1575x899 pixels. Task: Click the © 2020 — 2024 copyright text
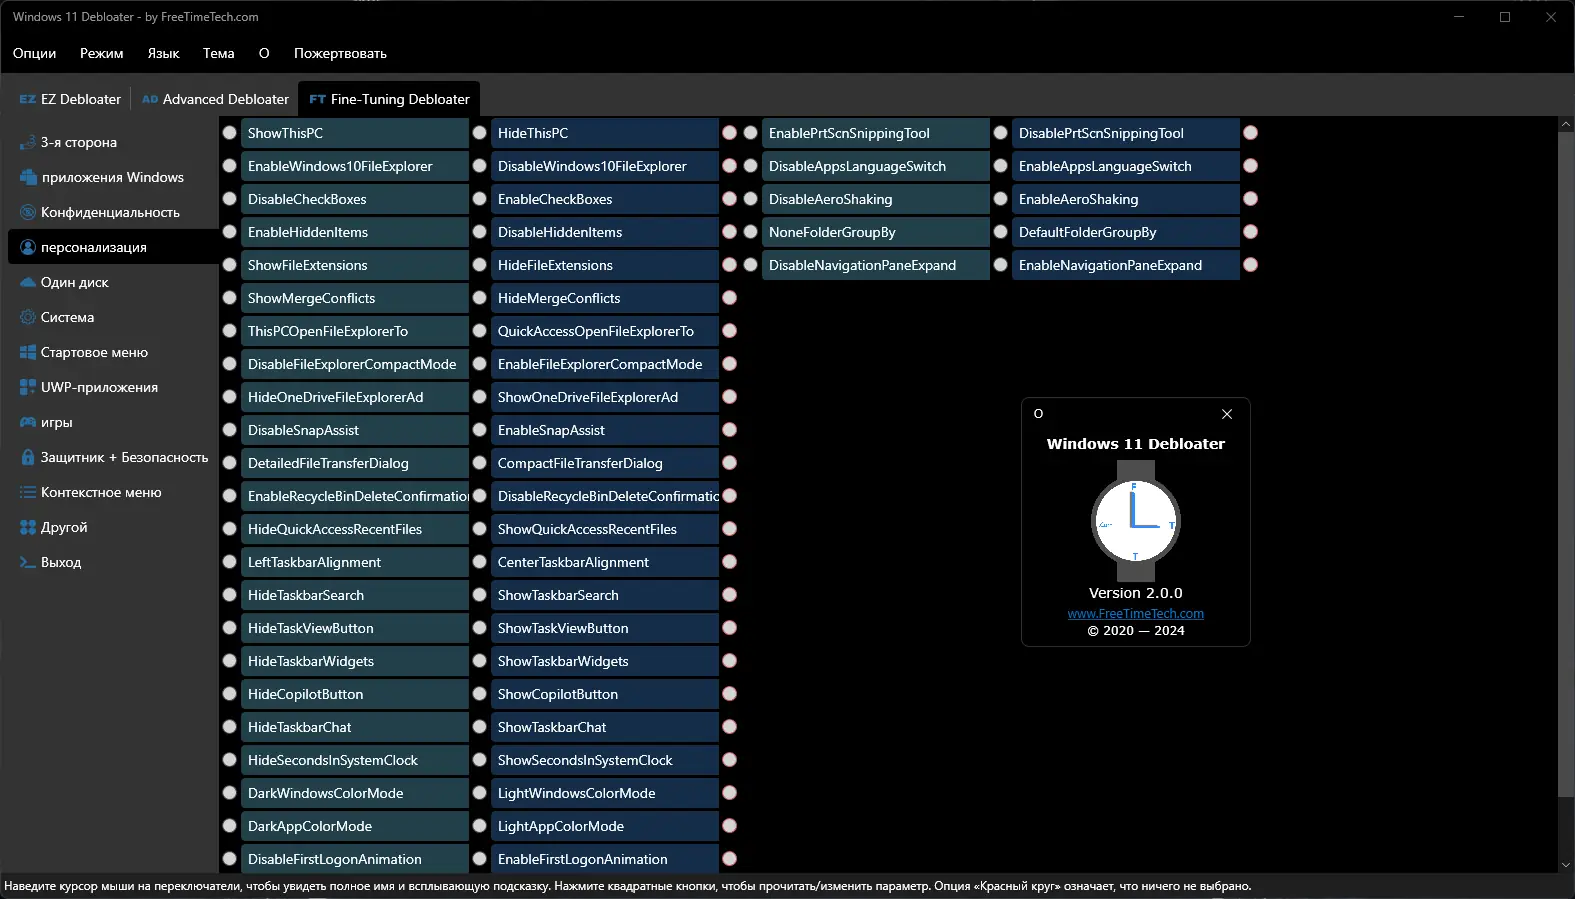tap(1136, 631)
